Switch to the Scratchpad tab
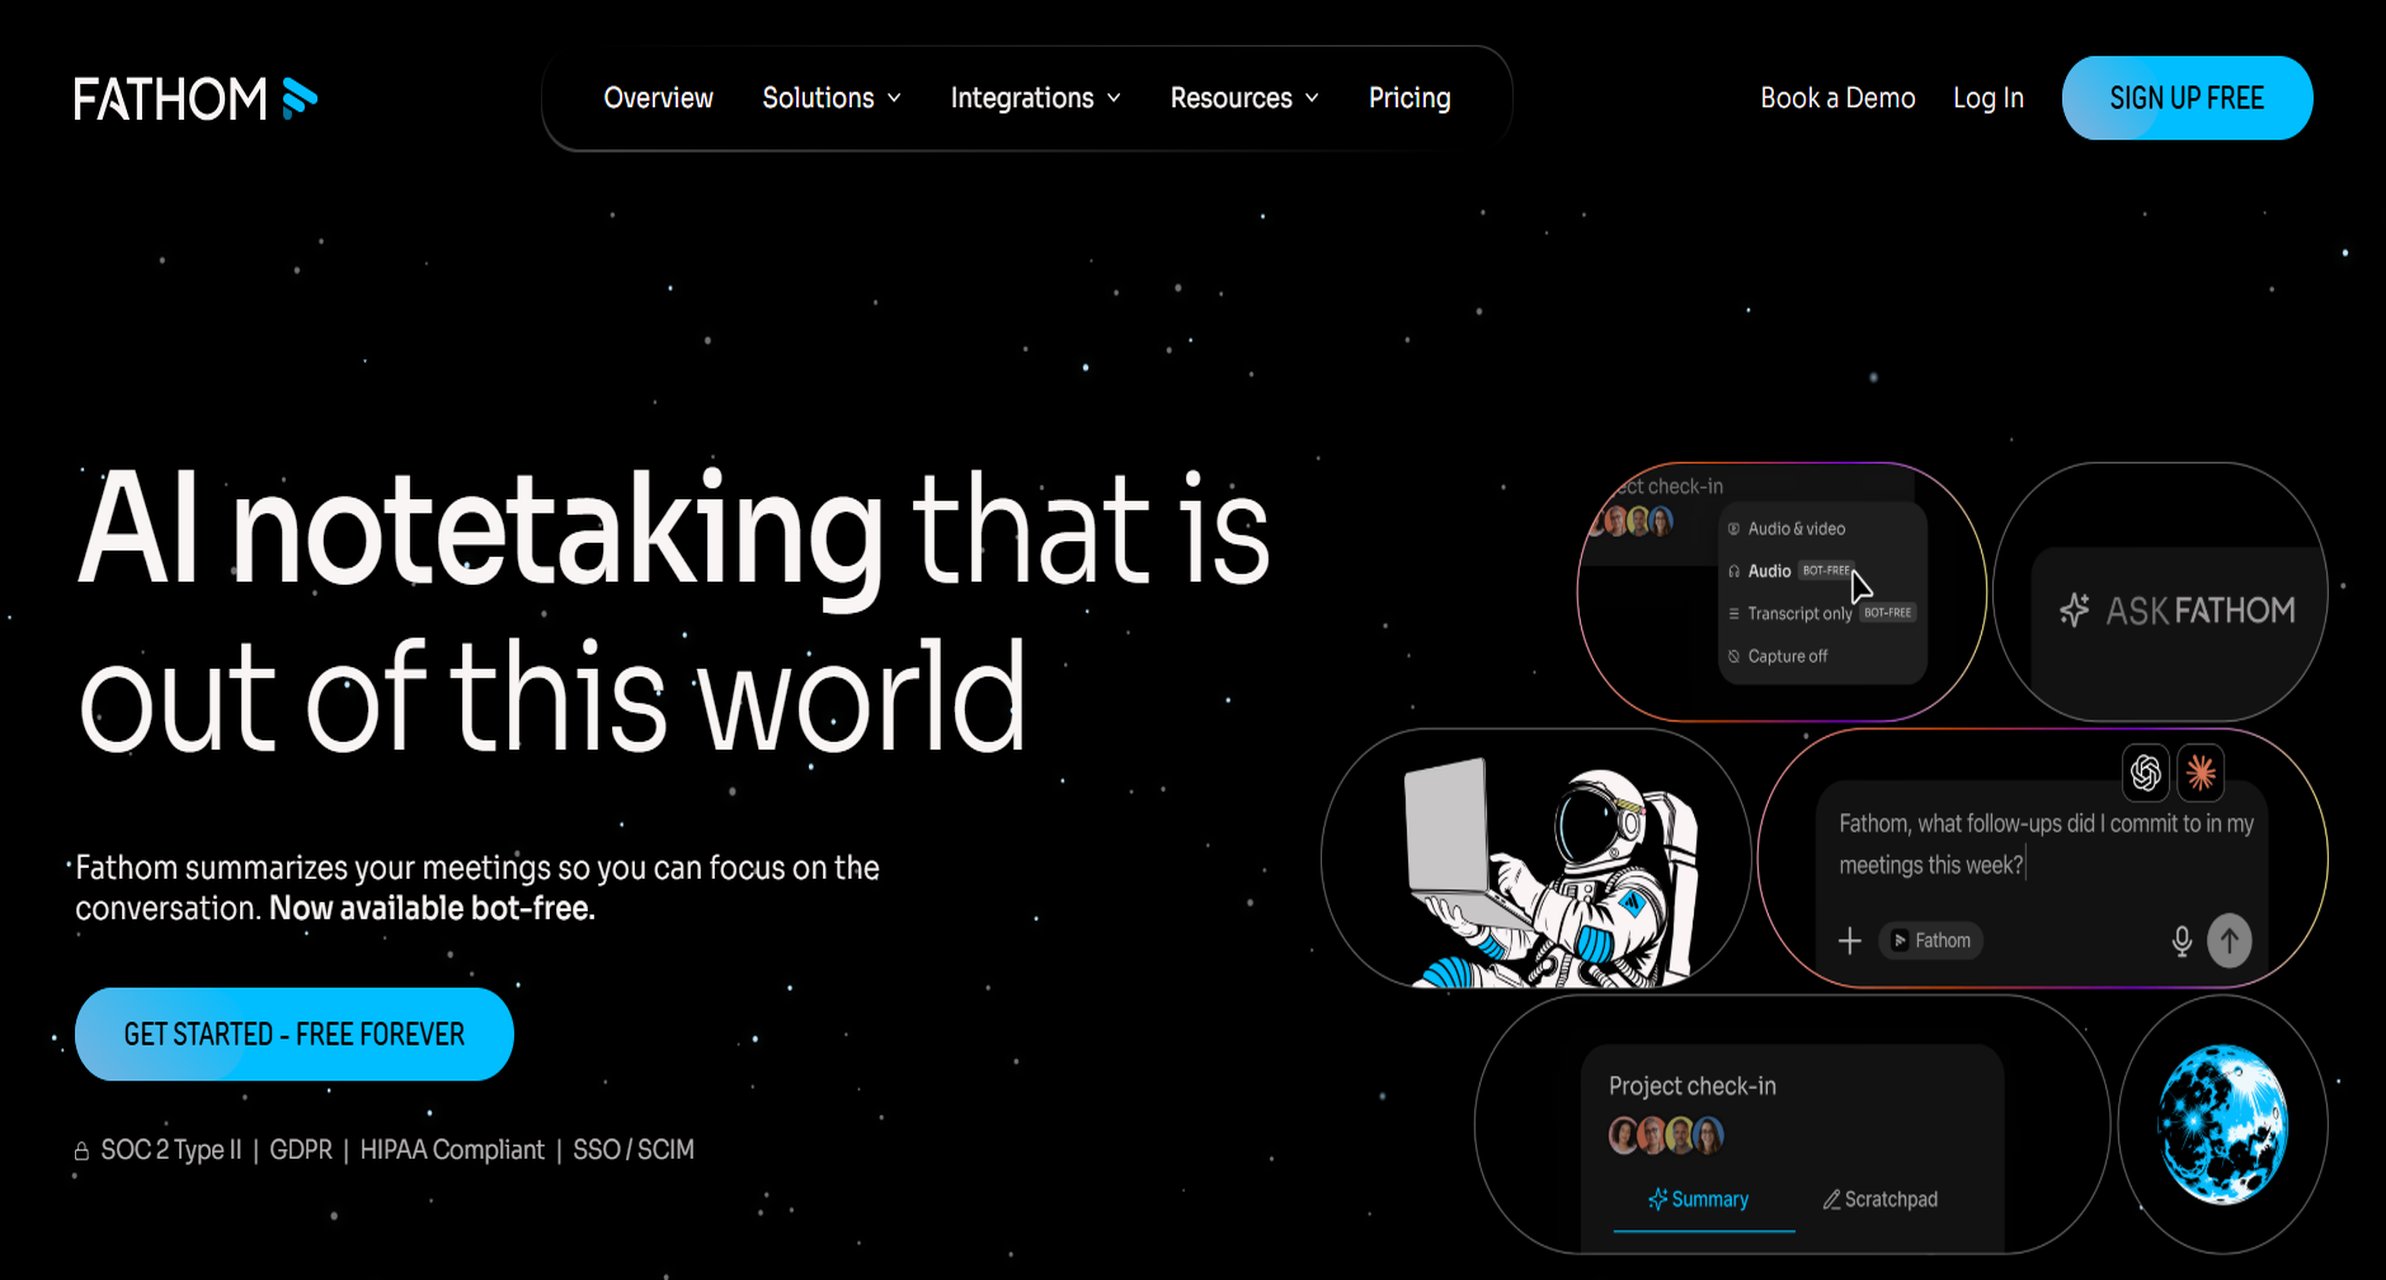Screen dimensions: 2386x1280 pyautogui.click(x=1880, y=1199)
